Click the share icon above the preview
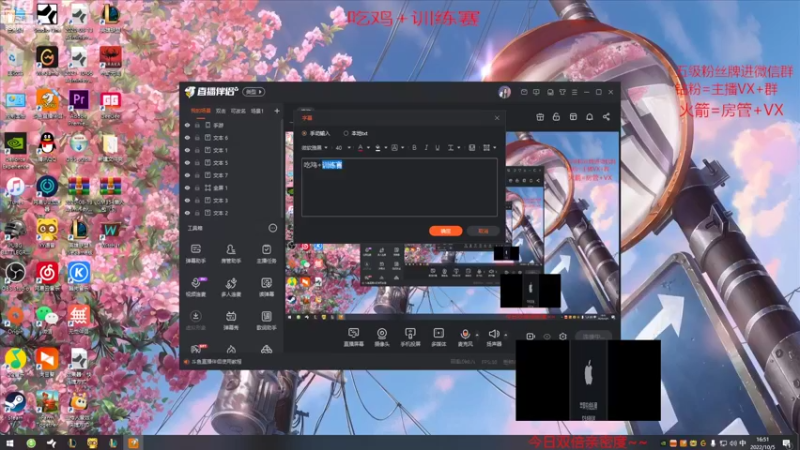 click(606, 117)
